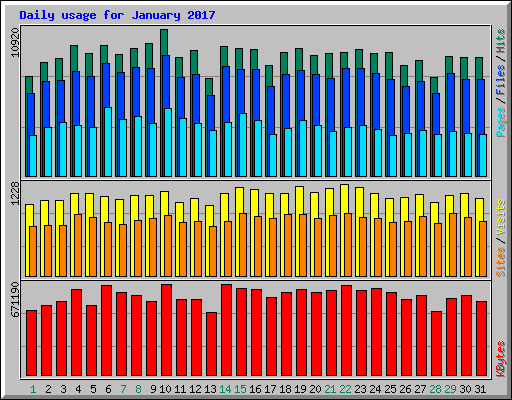Click the 10920 hits axis value
This screenshot has height=400, width=512.
coord(15,42)
